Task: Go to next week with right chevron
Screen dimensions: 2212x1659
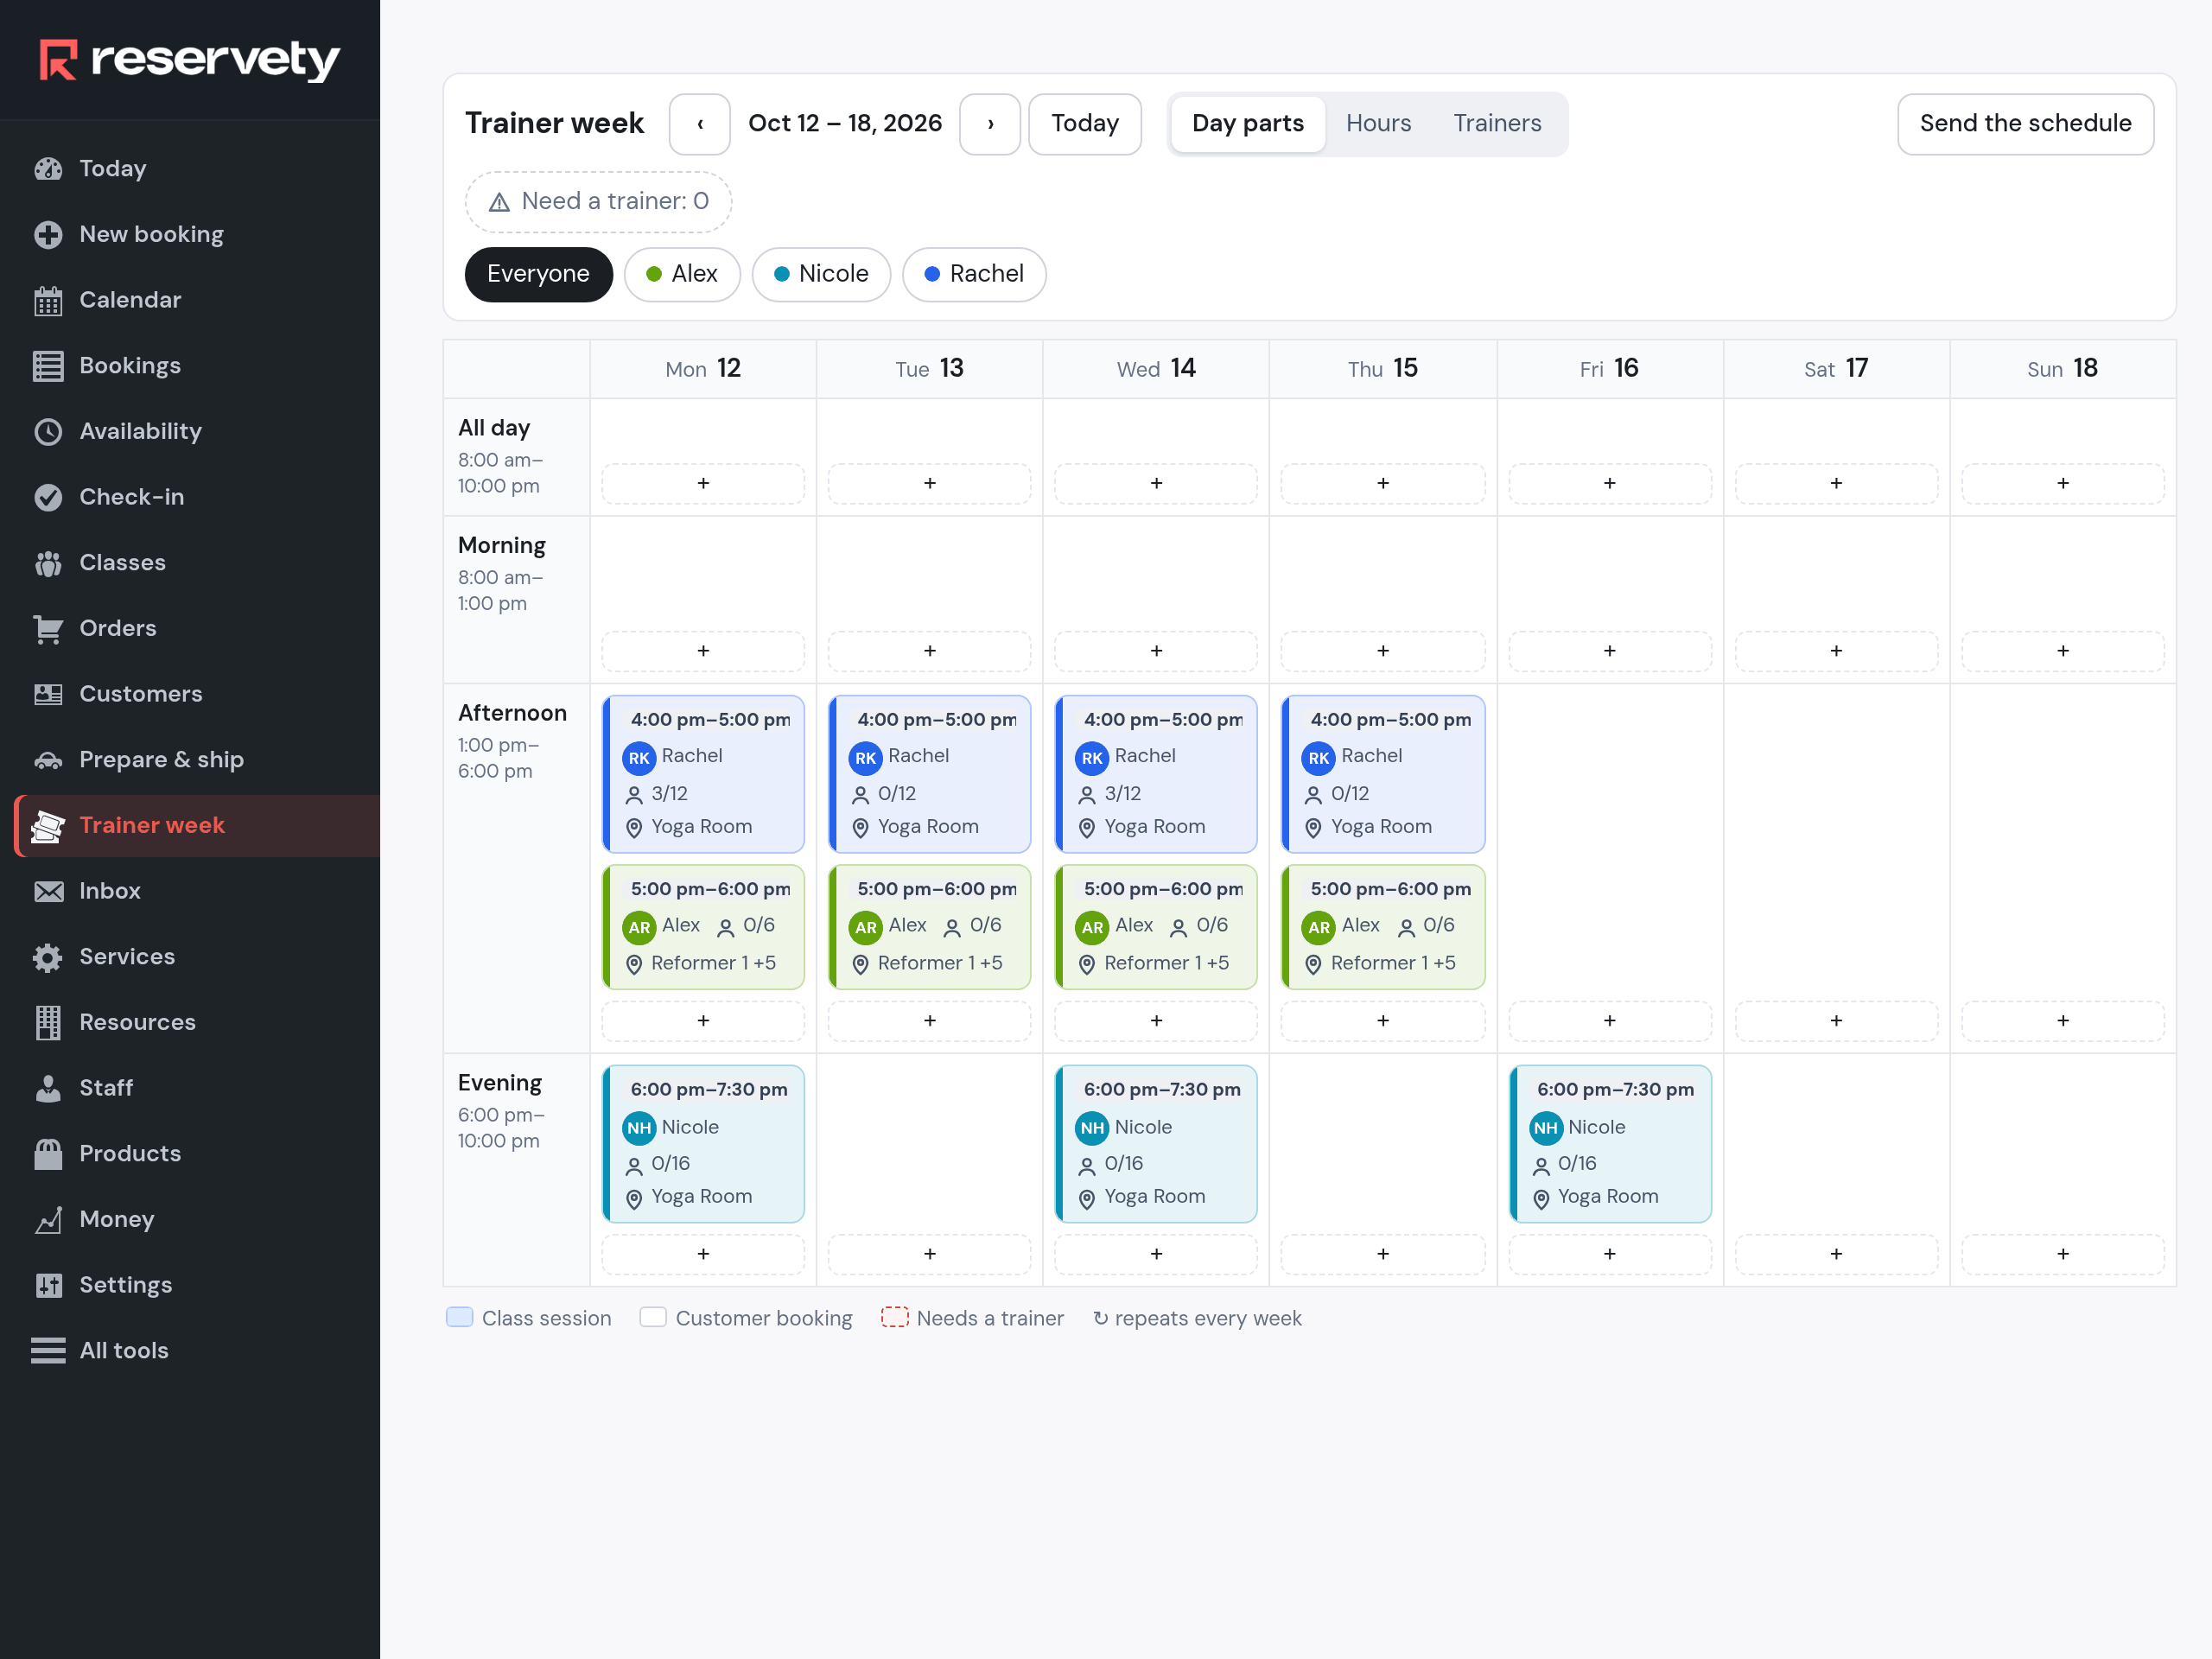Action: (990, 124)
